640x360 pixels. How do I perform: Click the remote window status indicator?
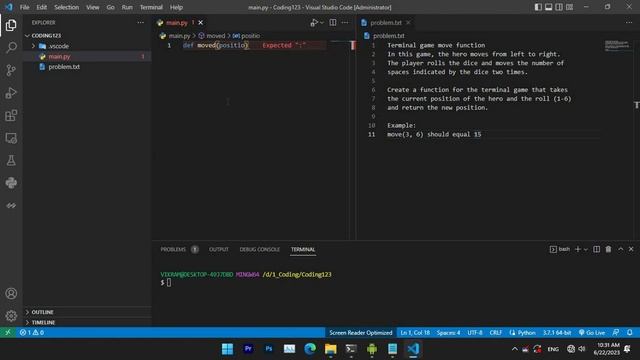8,333
